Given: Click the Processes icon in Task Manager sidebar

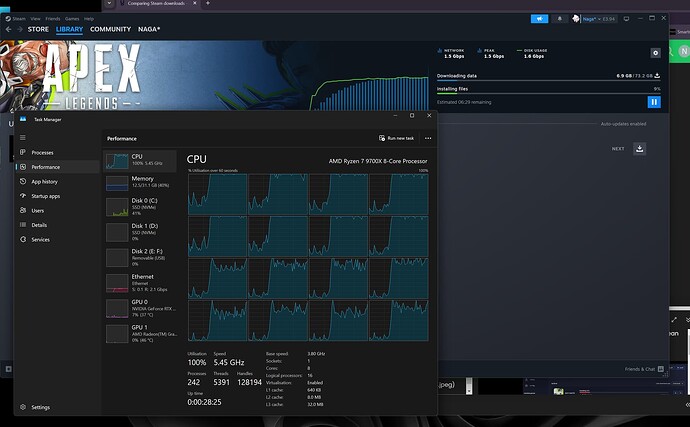Looking at the screenshot, I should coord(23,152).
